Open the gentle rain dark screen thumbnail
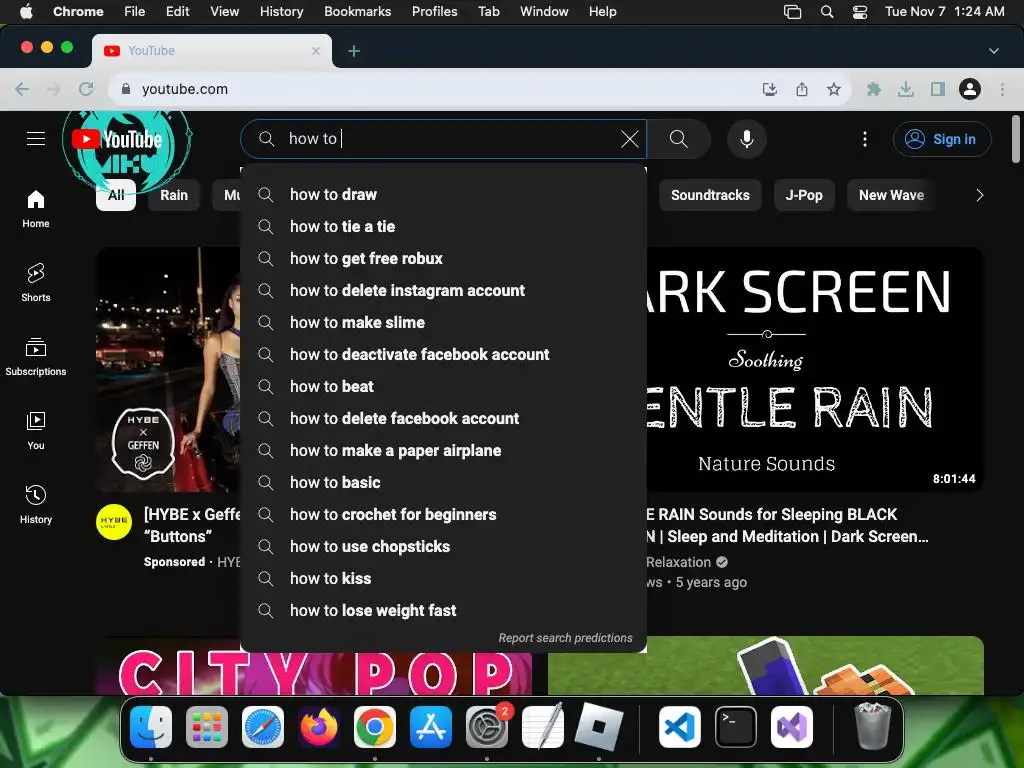The width and height of the screenshot is (1024, 768). coord(815,369)
